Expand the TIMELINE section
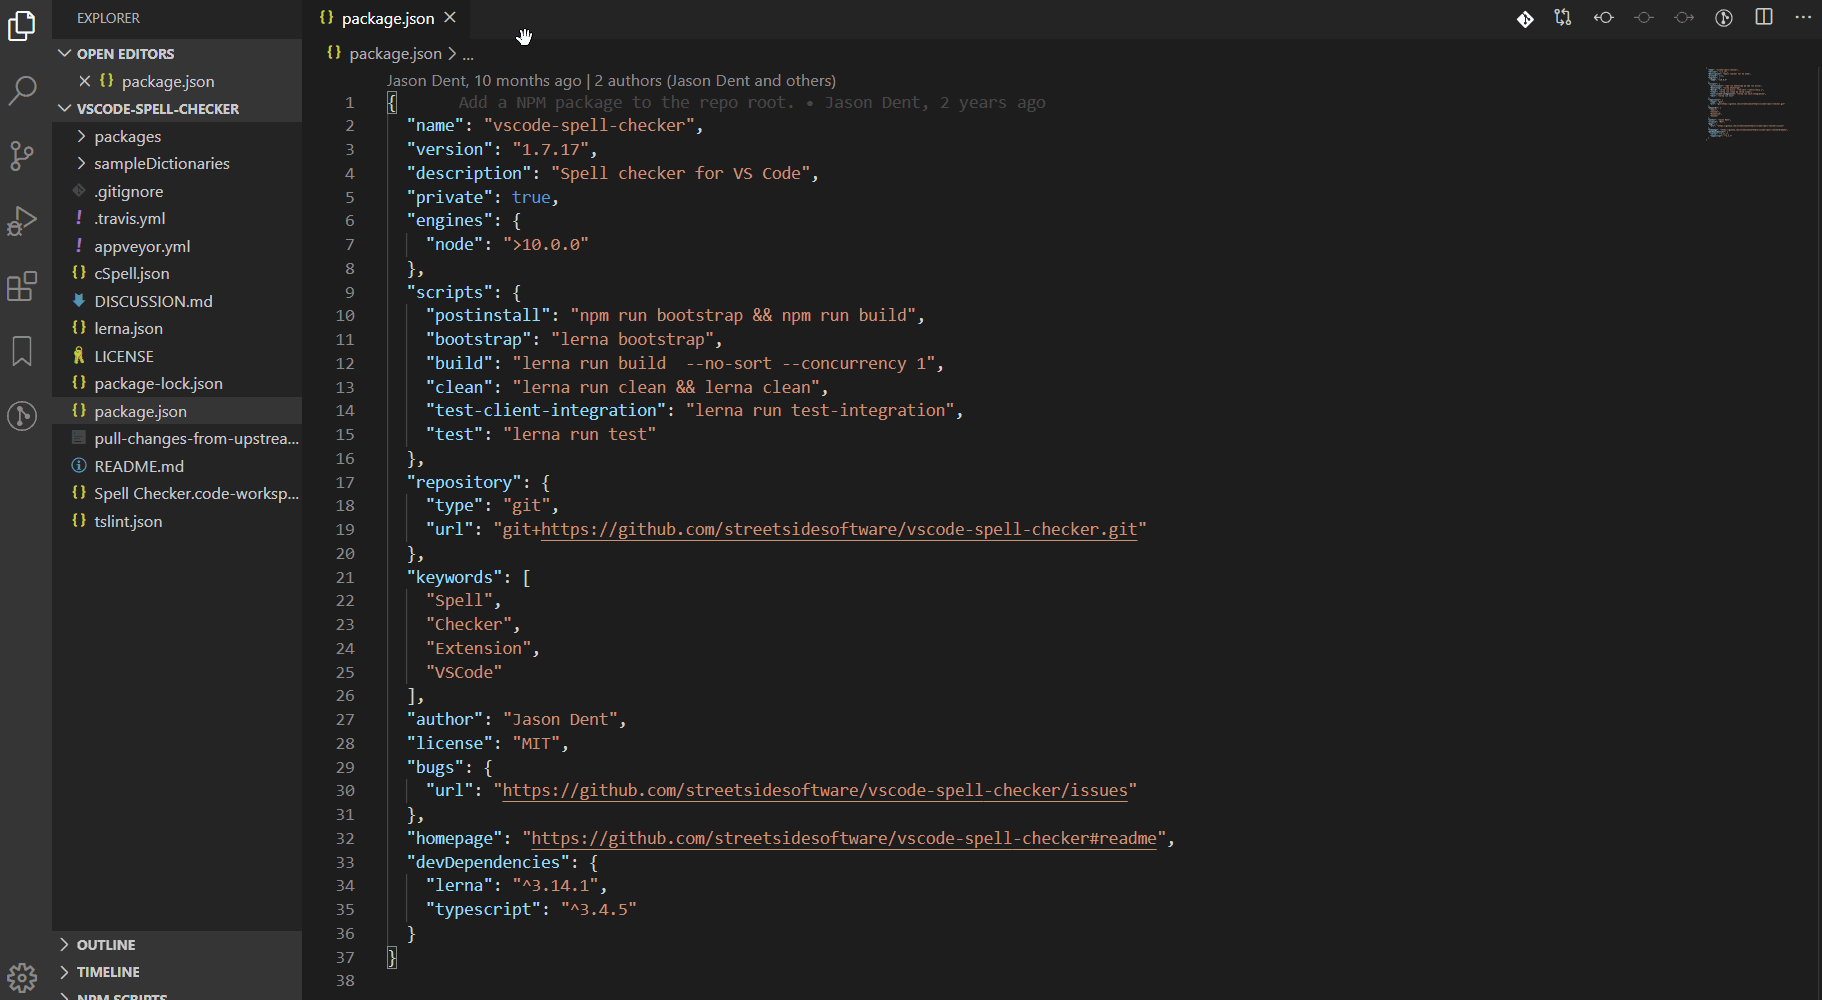1822x1000 pixels. 177,971
